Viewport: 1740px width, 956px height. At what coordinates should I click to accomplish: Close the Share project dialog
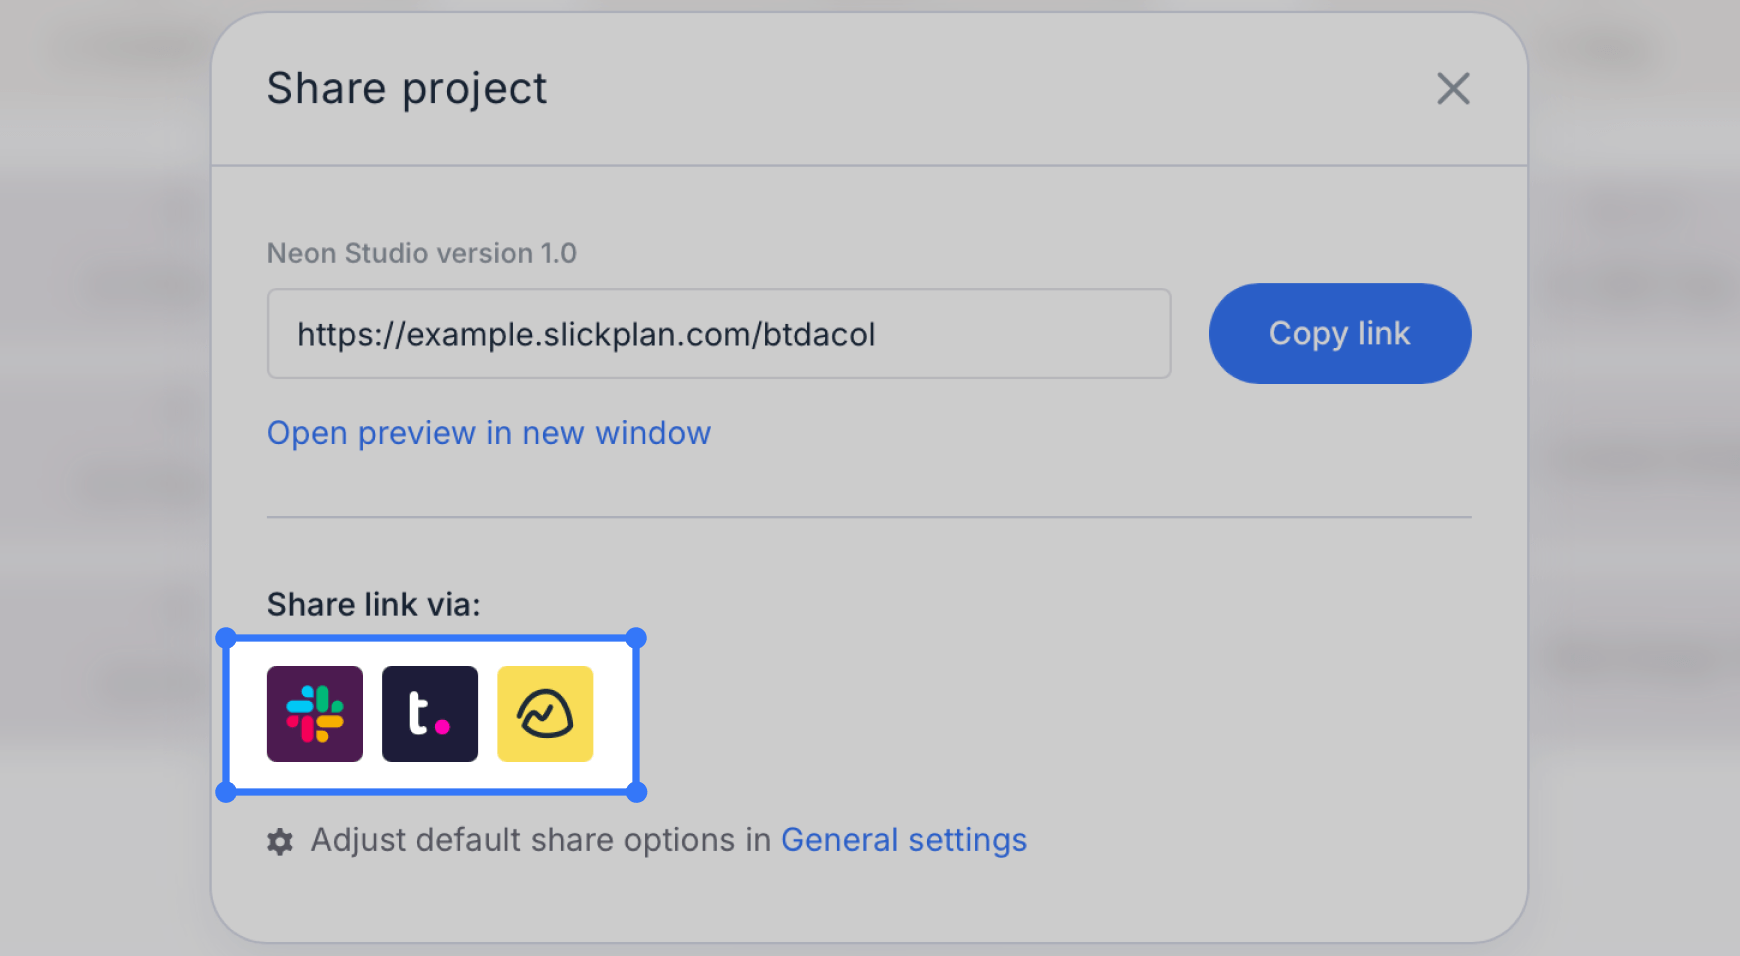coord(1453,89)
